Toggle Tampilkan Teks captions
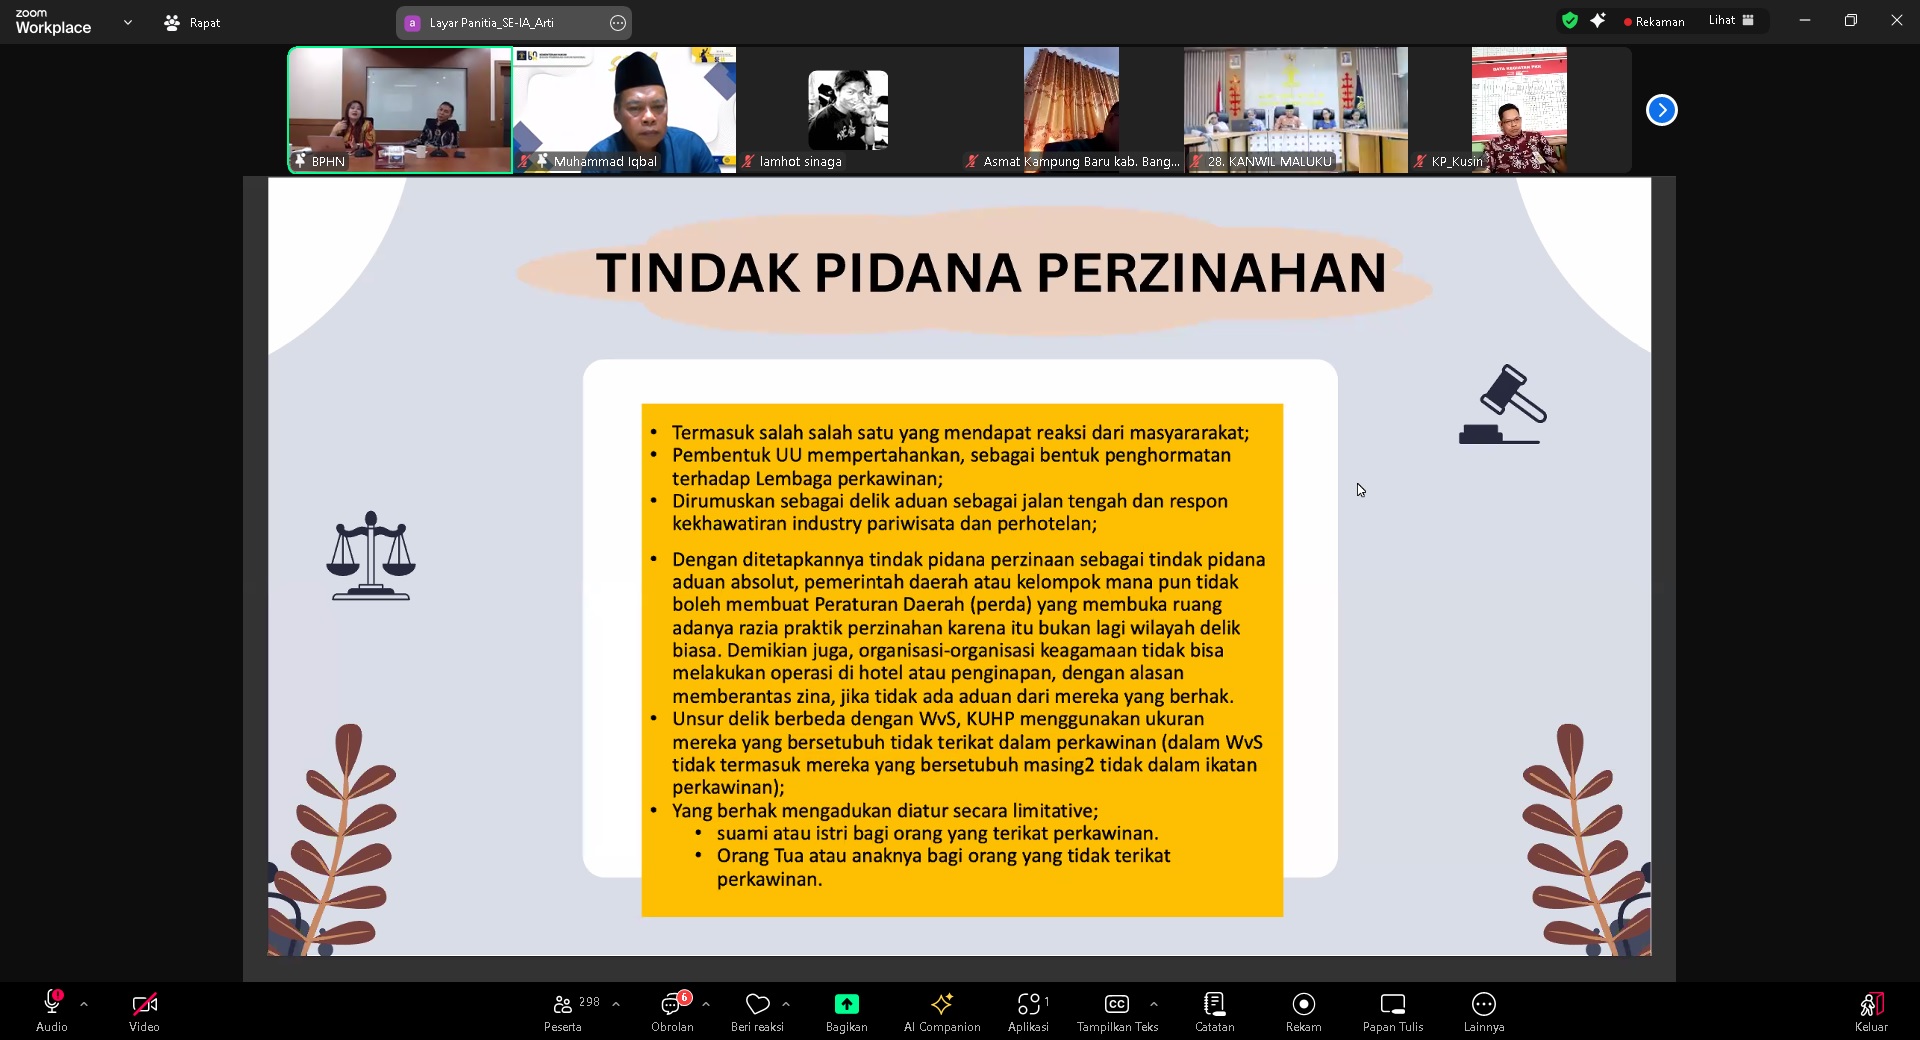 pyautogui.click(x=1116, y=1011)
